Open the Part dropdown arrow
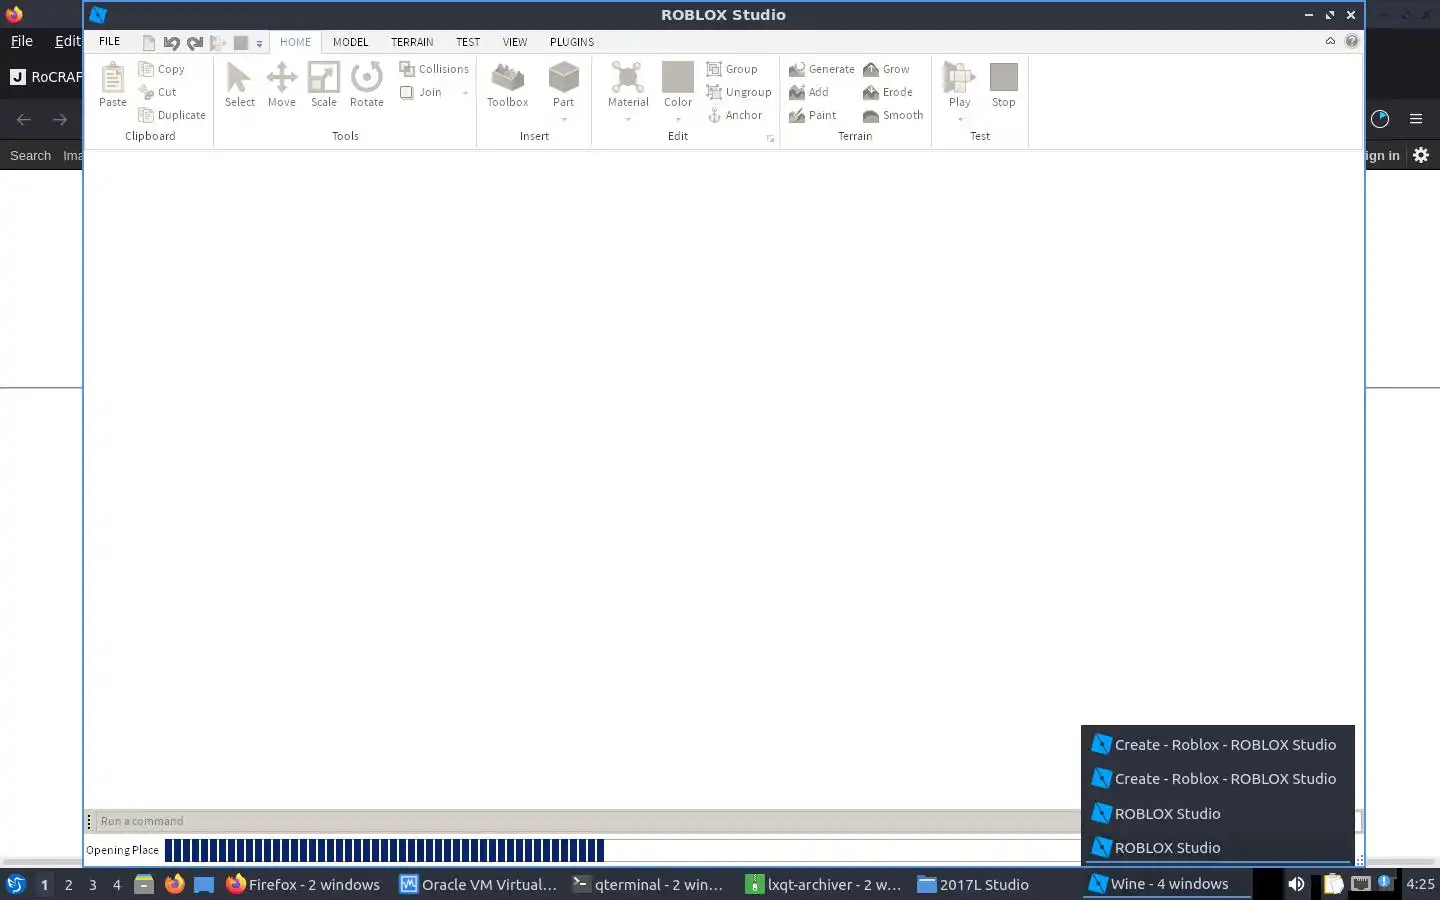Image resolution: width=1440 pixels, height=900 pixels. 564,120
